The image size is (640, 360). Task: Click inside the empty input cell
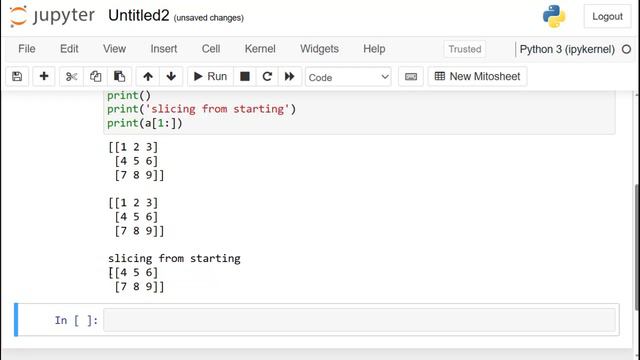pyautogui.click(x=359, y=320)
